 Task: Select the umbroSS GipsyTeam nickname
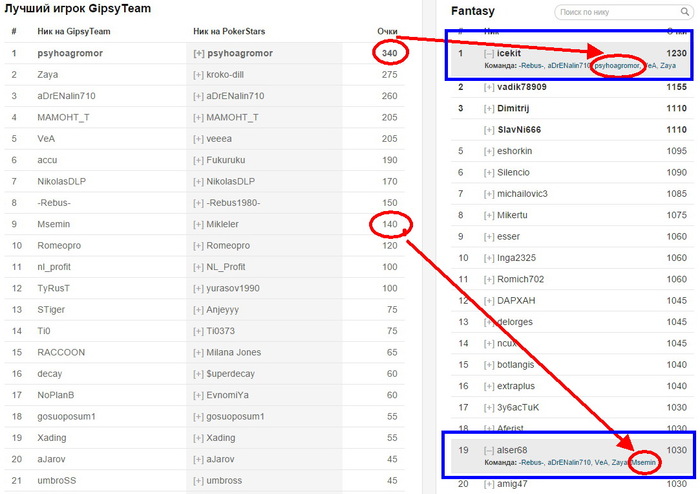coord(57,481)
